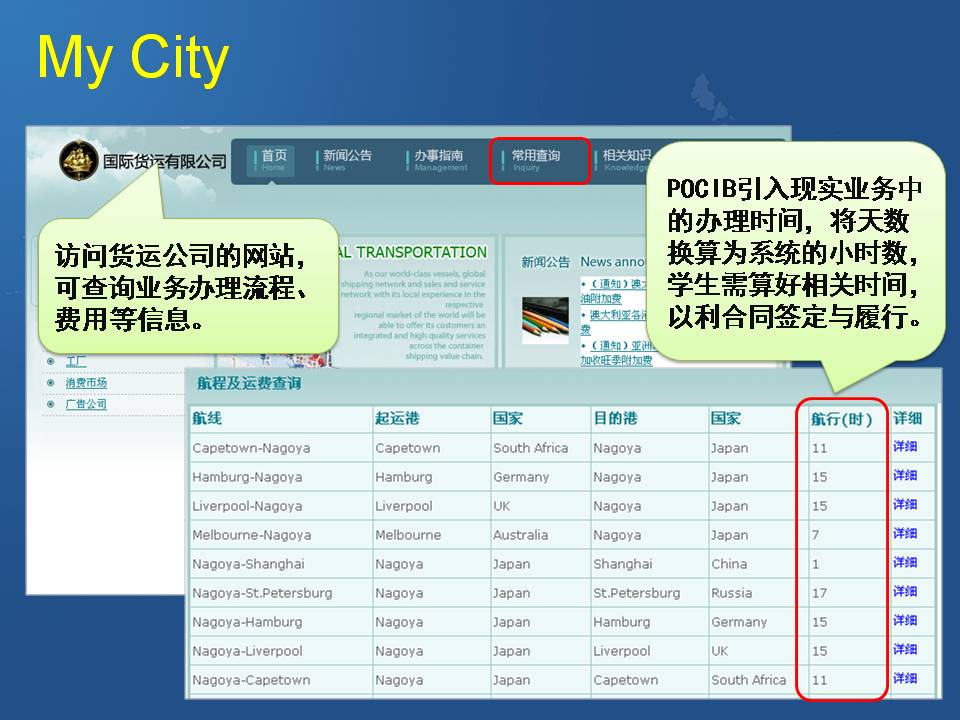Click the 航行(时) column header
Viewport: 960px width, 720px height.
coord(841,419)
